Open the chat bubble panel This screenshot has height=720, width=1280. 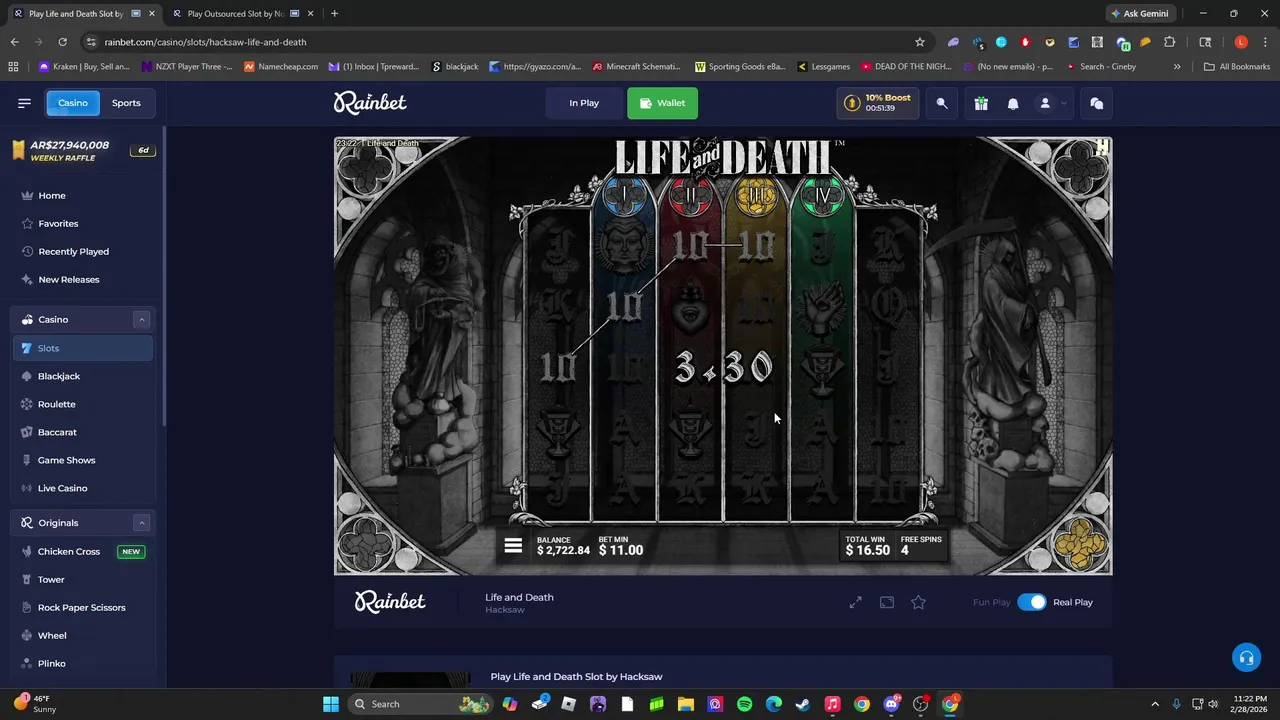click(x=1096, y=103)
